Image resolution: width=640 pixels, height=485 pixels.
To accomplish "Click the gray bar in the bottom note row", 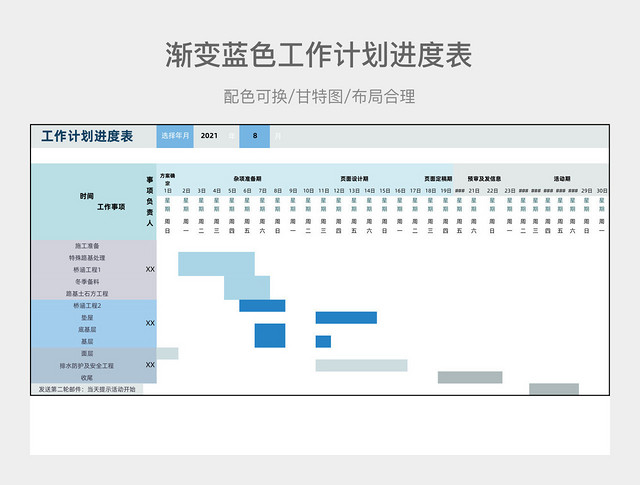I will tap(554, 389).
